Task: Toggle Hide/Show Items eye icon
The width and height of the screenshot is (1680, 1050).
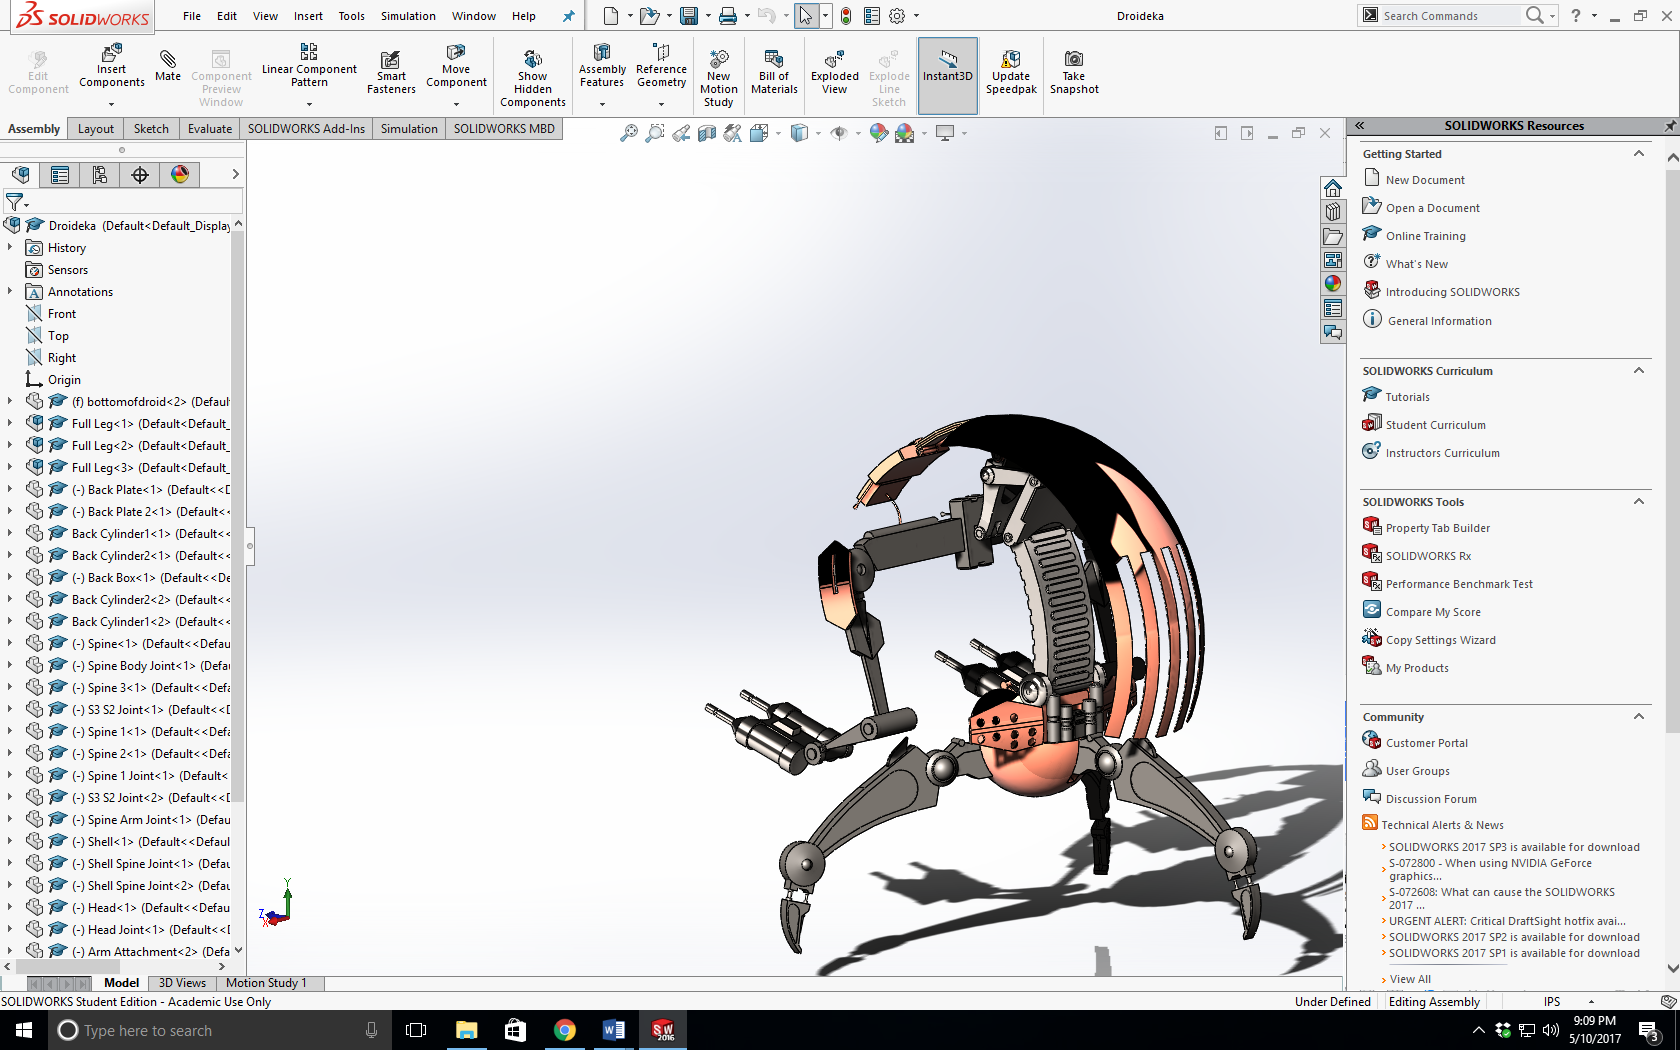Action: pos(839,133)
